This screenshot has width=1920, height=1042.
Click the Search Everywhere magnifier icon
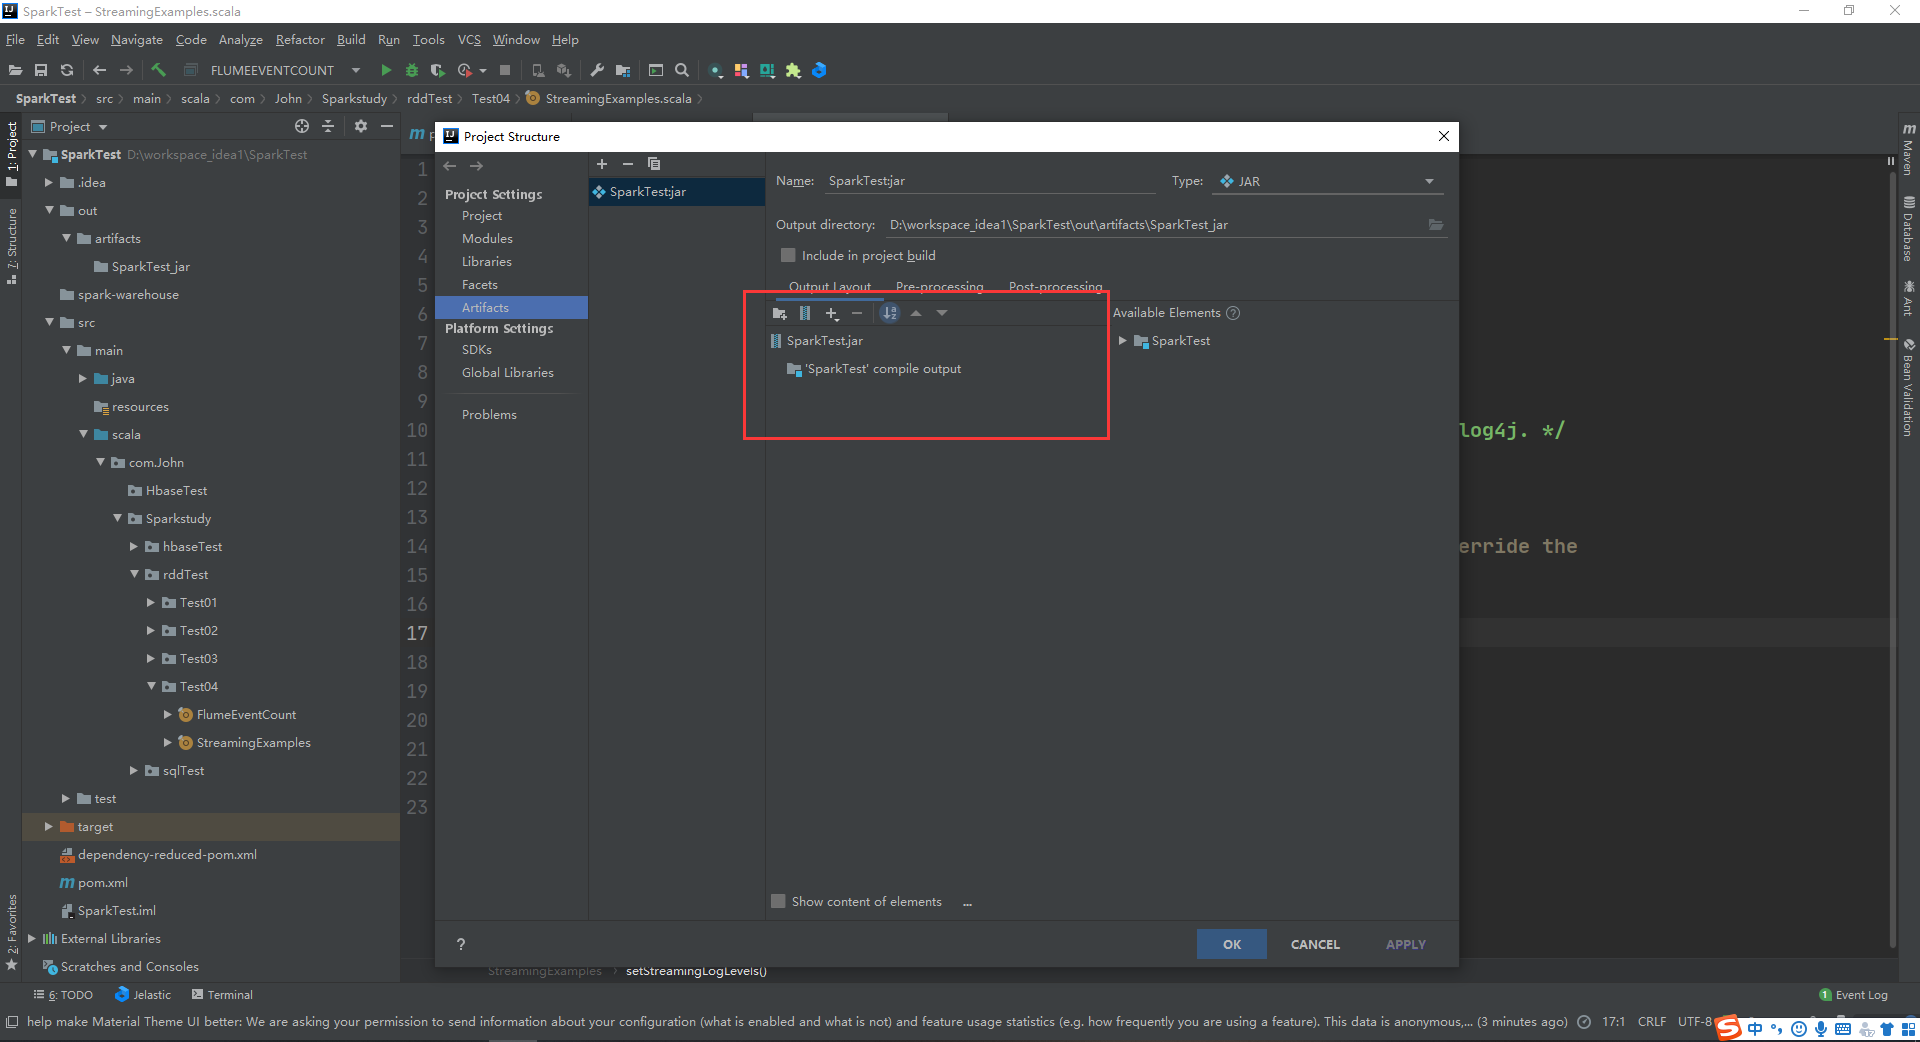682,70
